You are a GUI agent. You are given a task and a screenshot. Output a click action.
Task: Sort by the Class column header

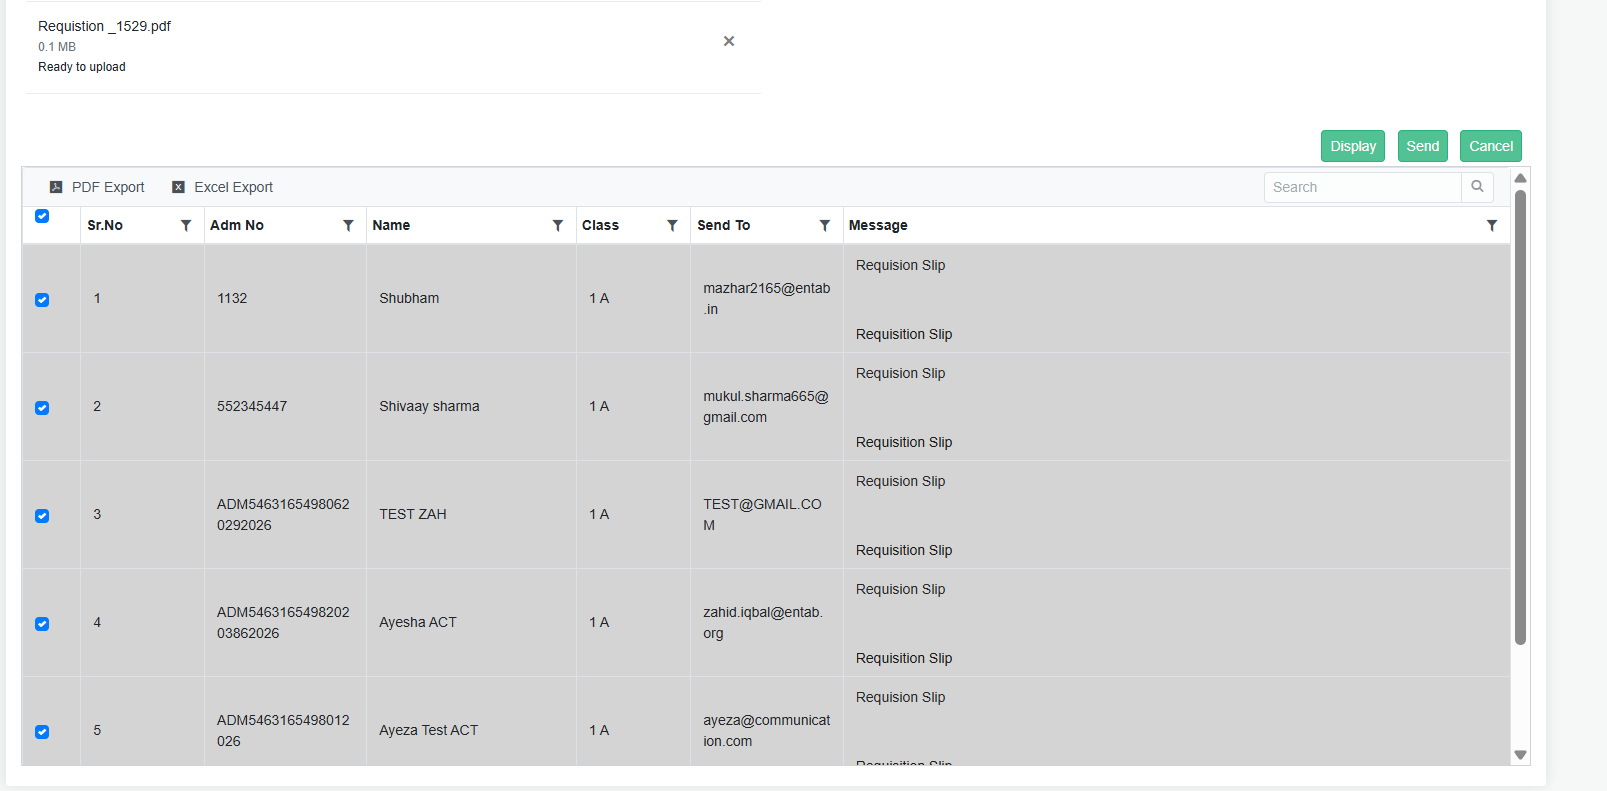[x=600, y=225]
